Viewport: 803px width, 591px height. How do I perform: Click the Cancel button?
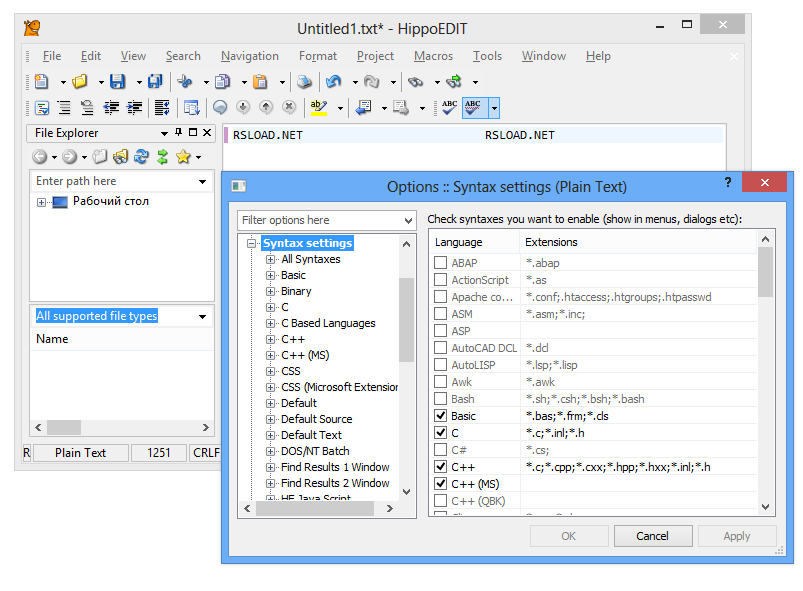coord(652,536)
